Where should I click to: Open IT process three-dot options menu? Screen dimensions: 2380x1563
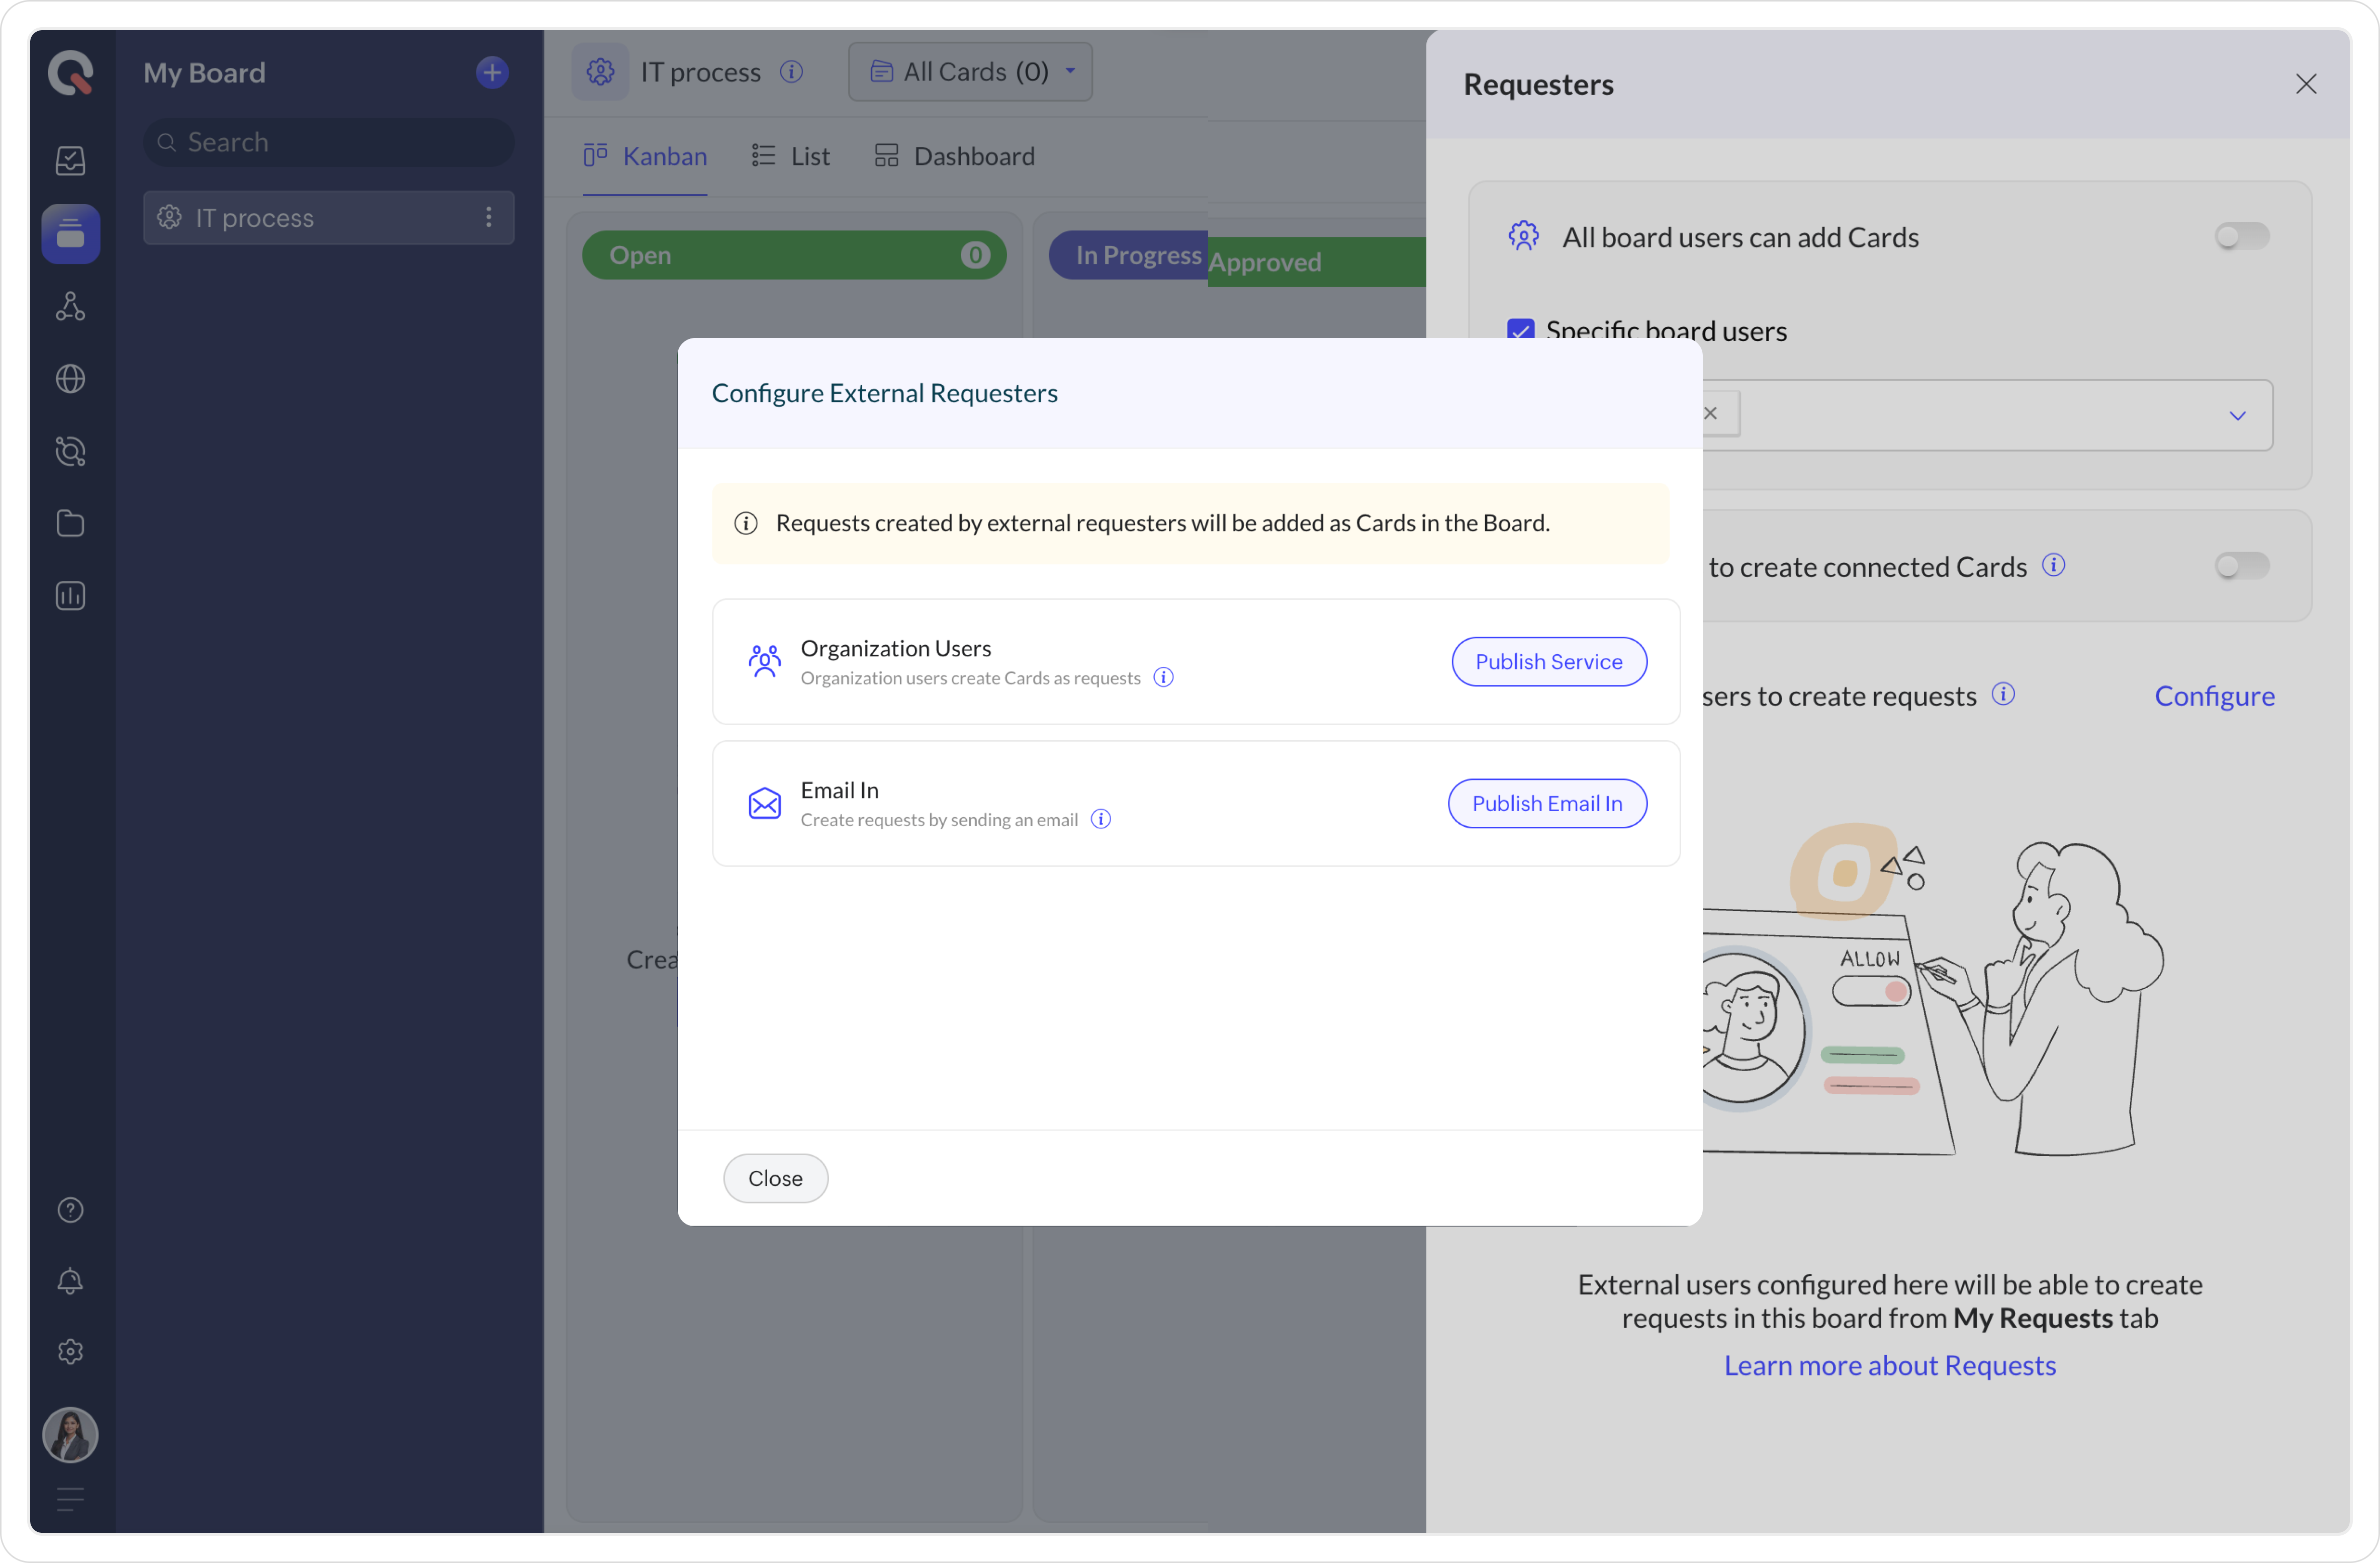(488, 217)
